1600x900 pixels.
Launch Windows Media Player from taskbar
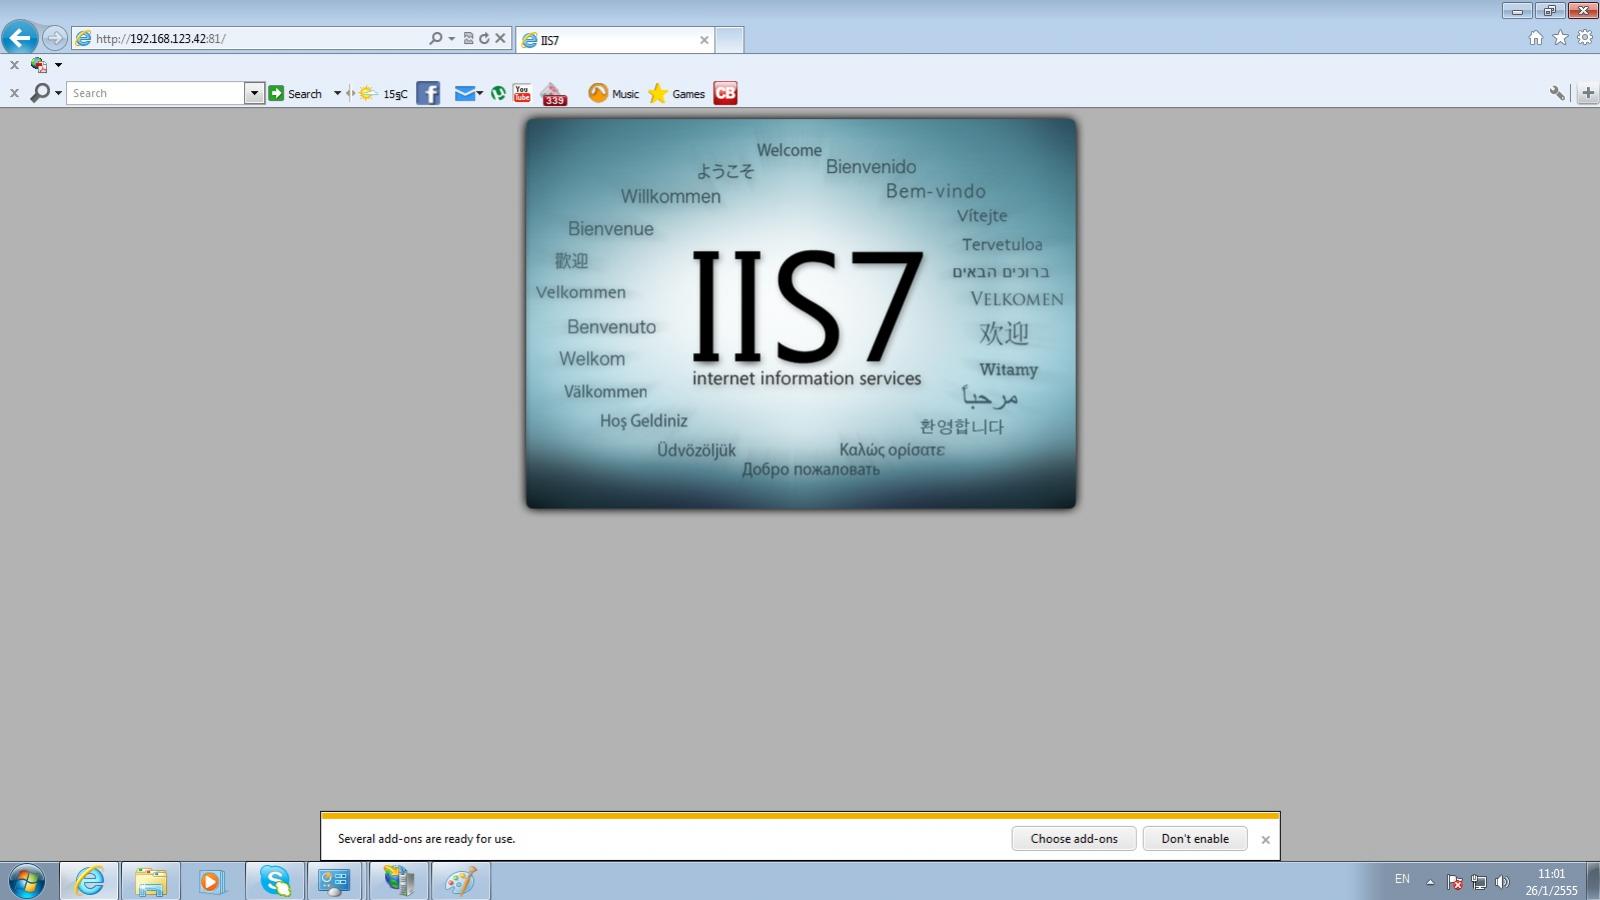pyautogui.click(x=212, y=881)
